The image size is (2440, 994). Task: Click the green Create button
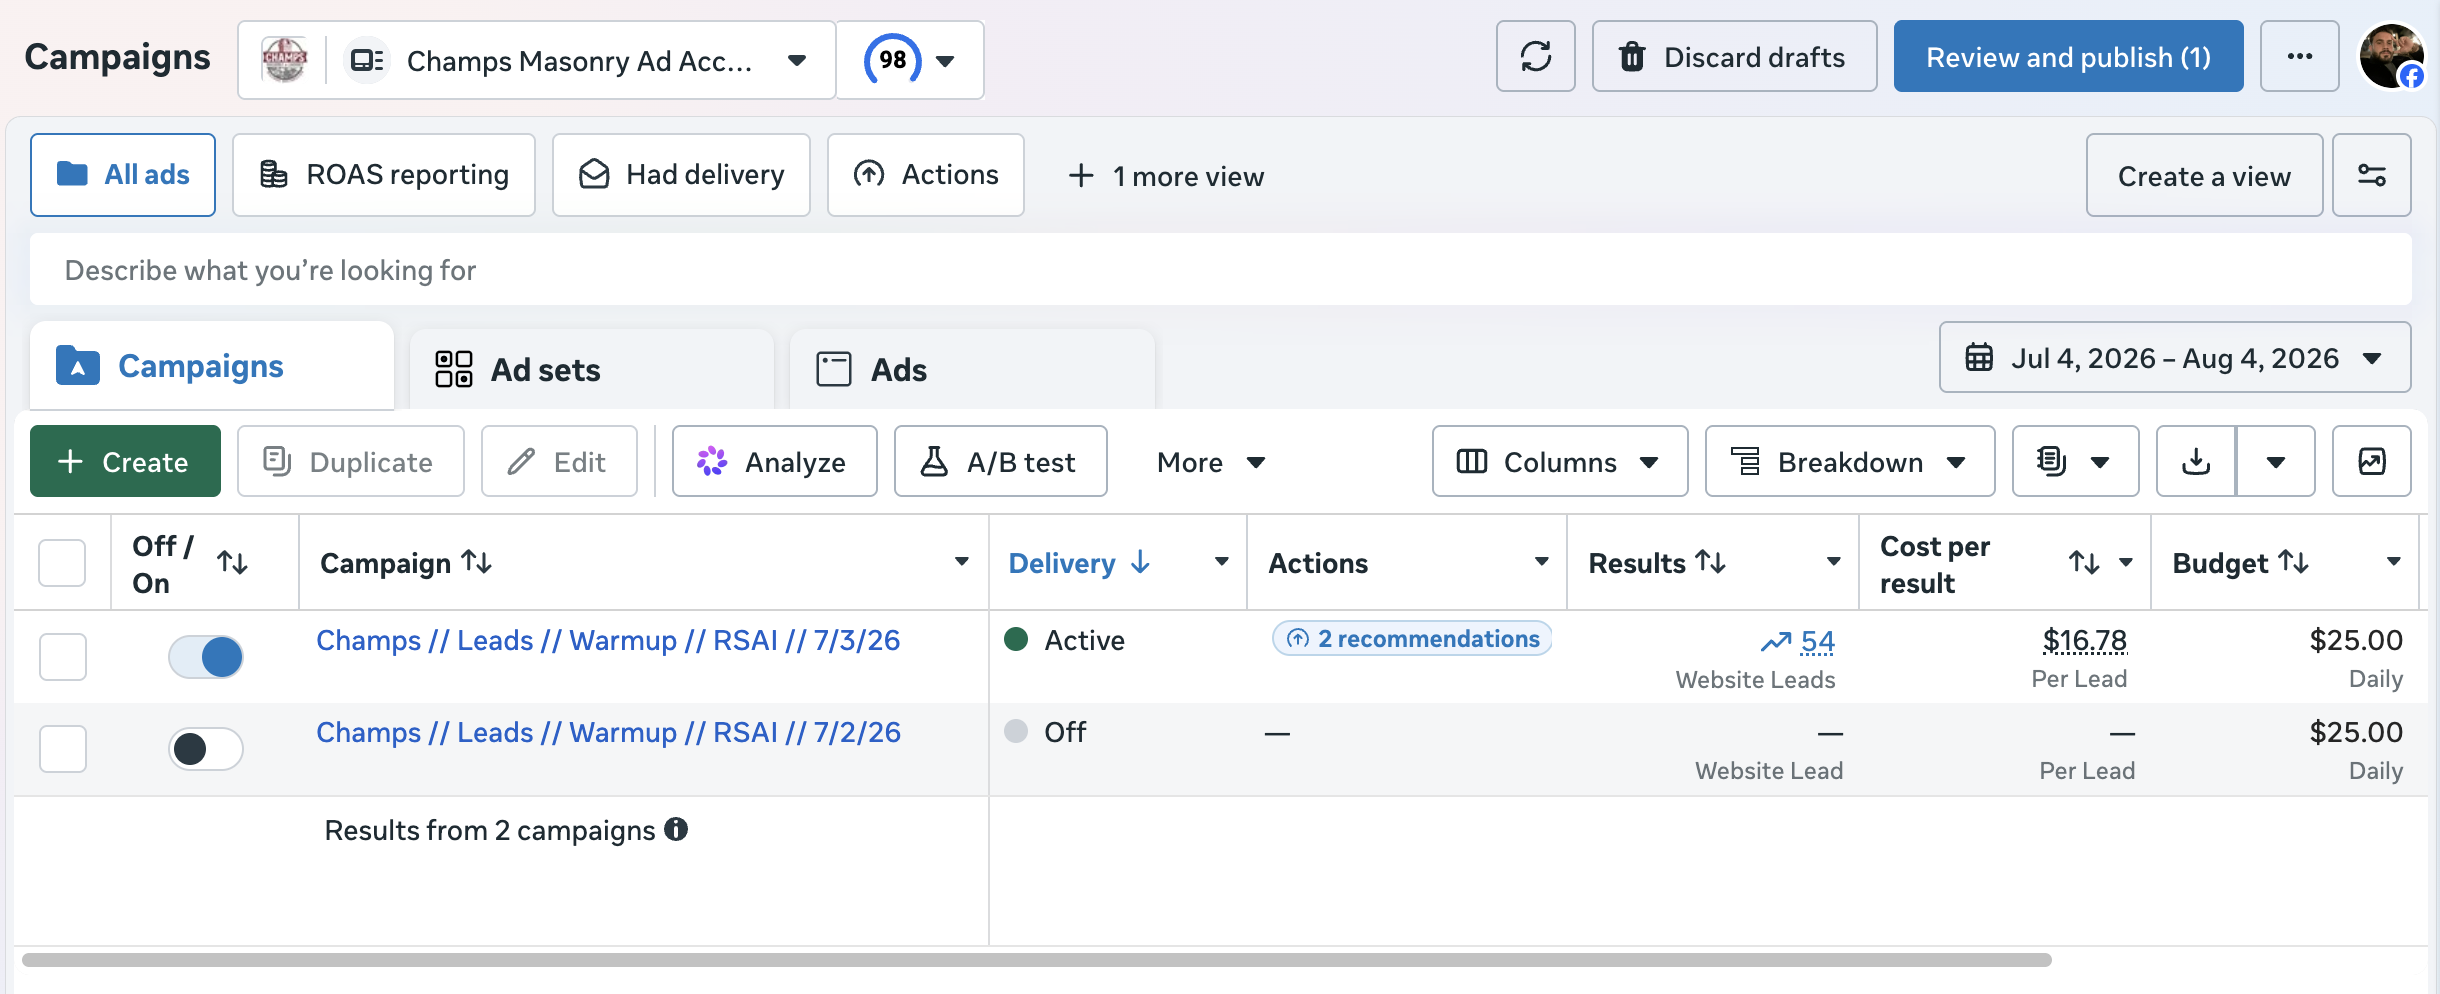(x=125, y=461)
